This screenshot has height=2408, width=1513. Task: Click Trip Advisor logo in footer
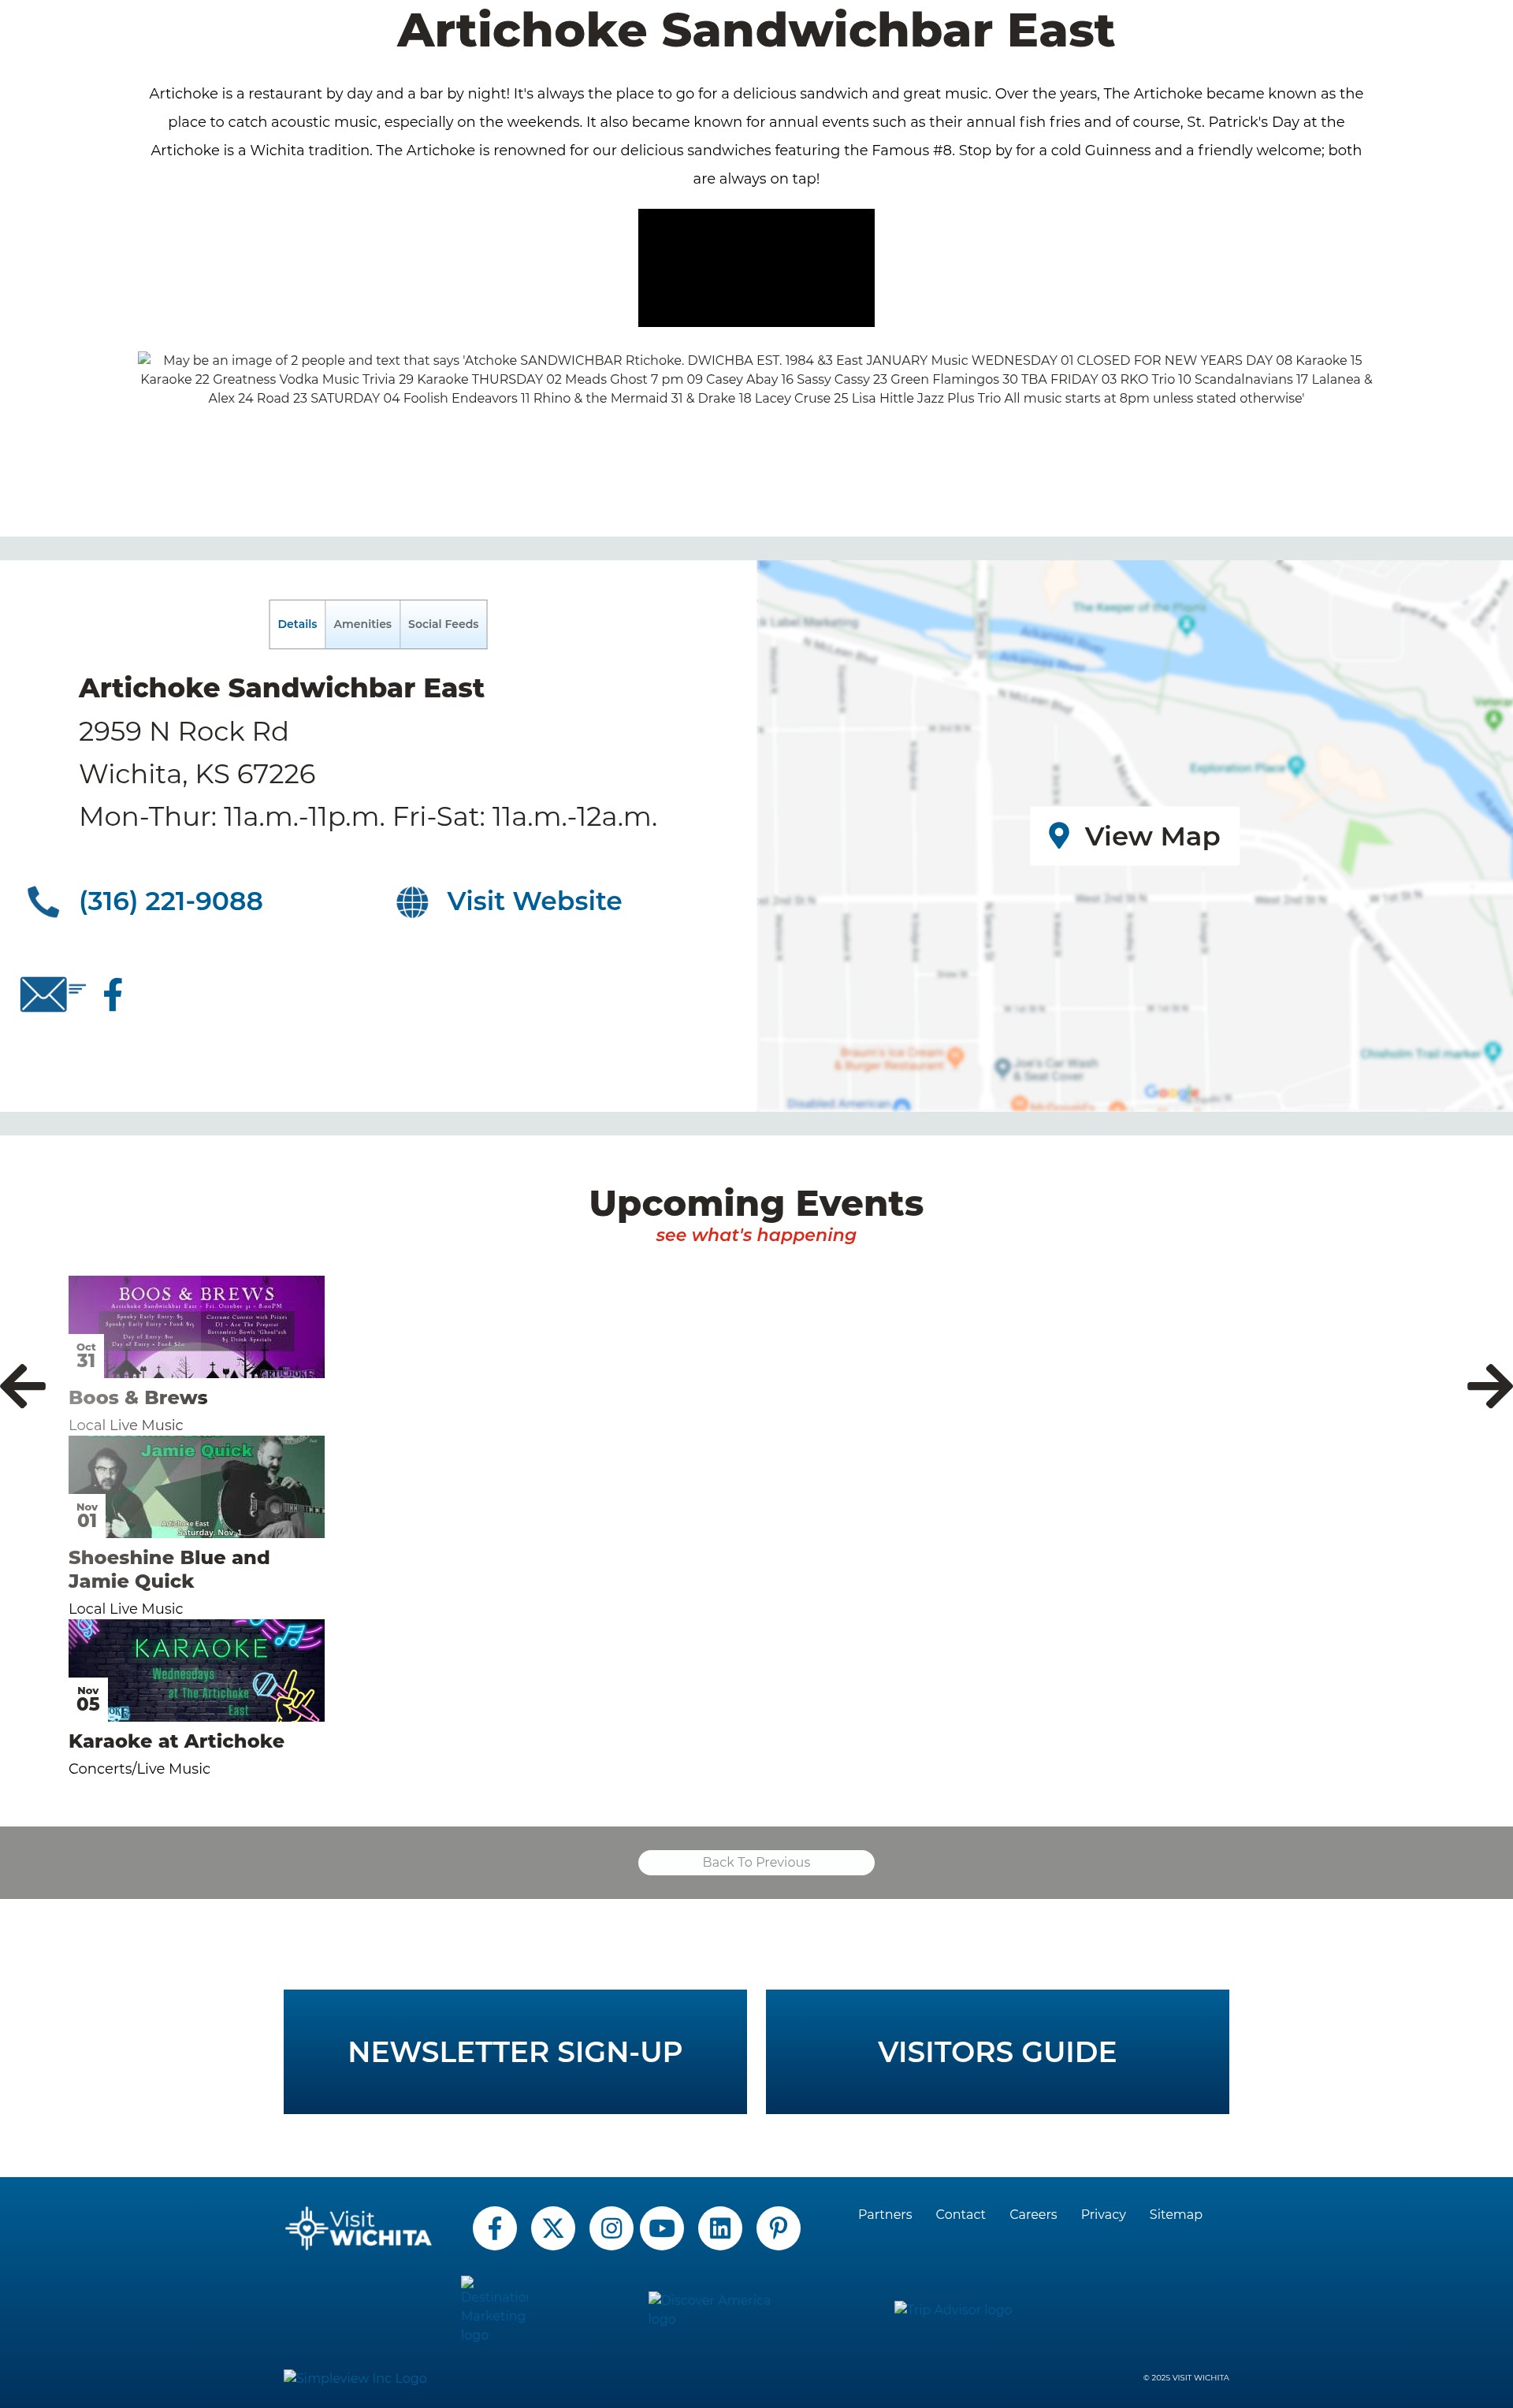click(953, 2309)
